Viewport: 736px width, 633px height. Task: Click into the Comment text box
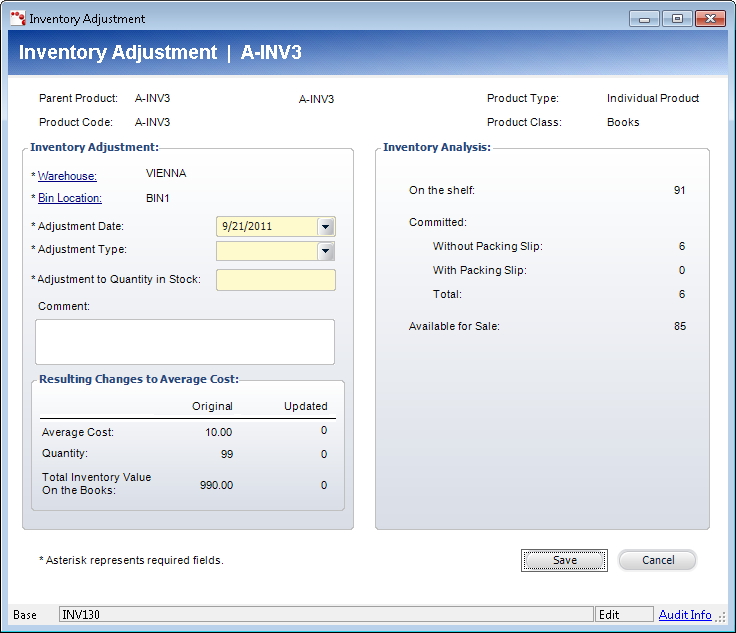(185, 342)
